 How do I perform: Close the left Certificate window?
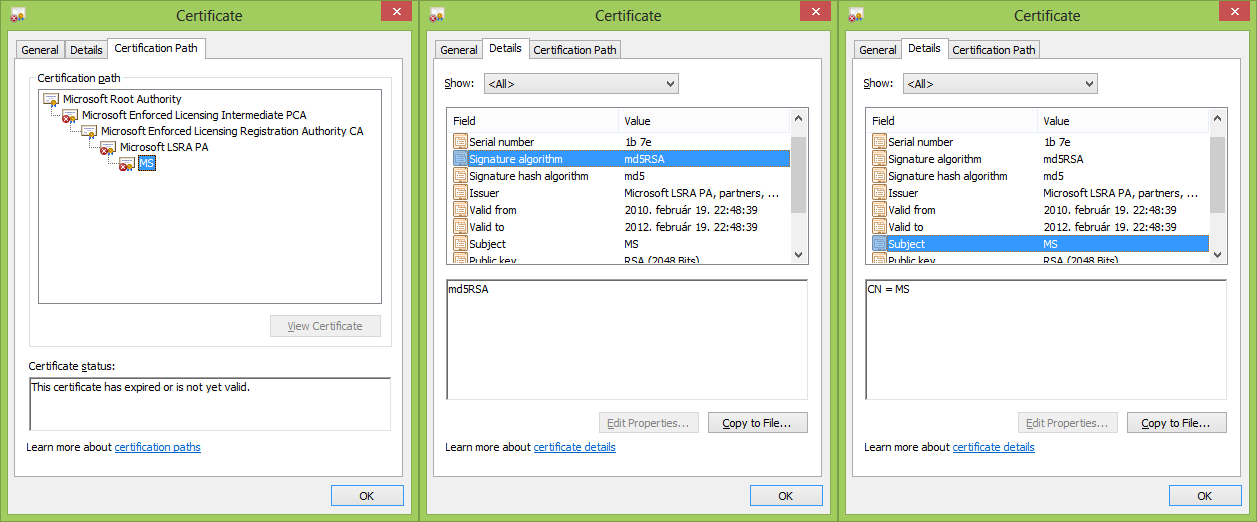click(397, 11)
